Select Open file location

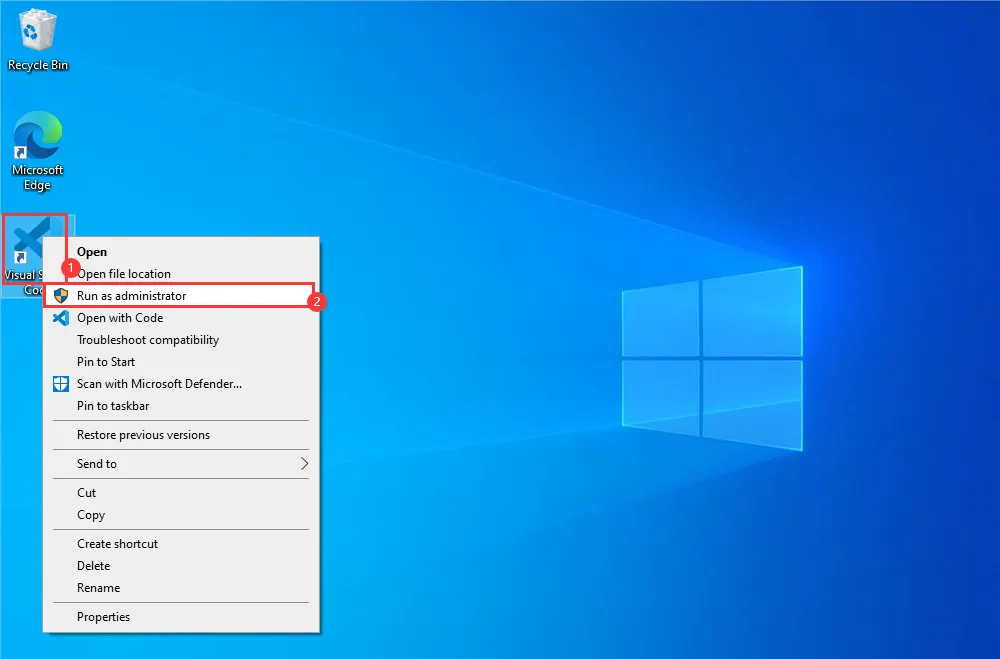125,274
